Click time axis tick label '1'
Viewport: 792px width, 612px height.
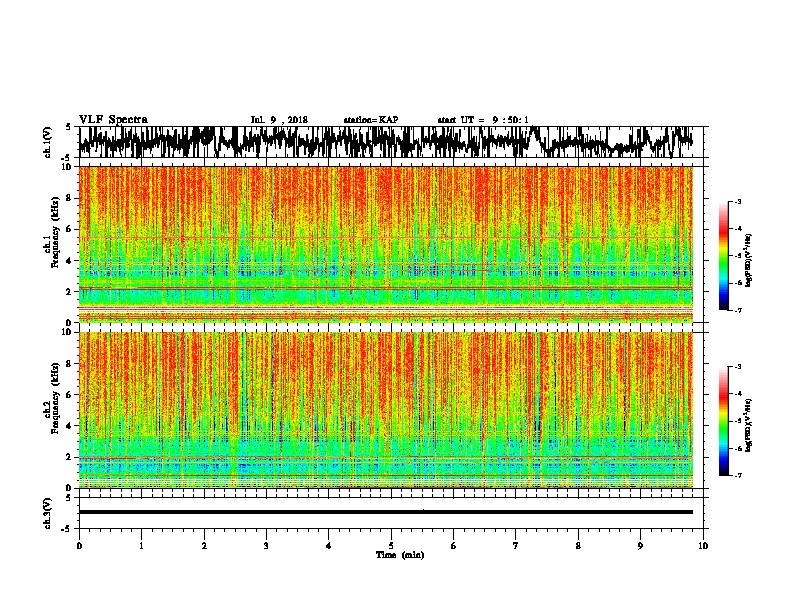(x=141, y=546)
